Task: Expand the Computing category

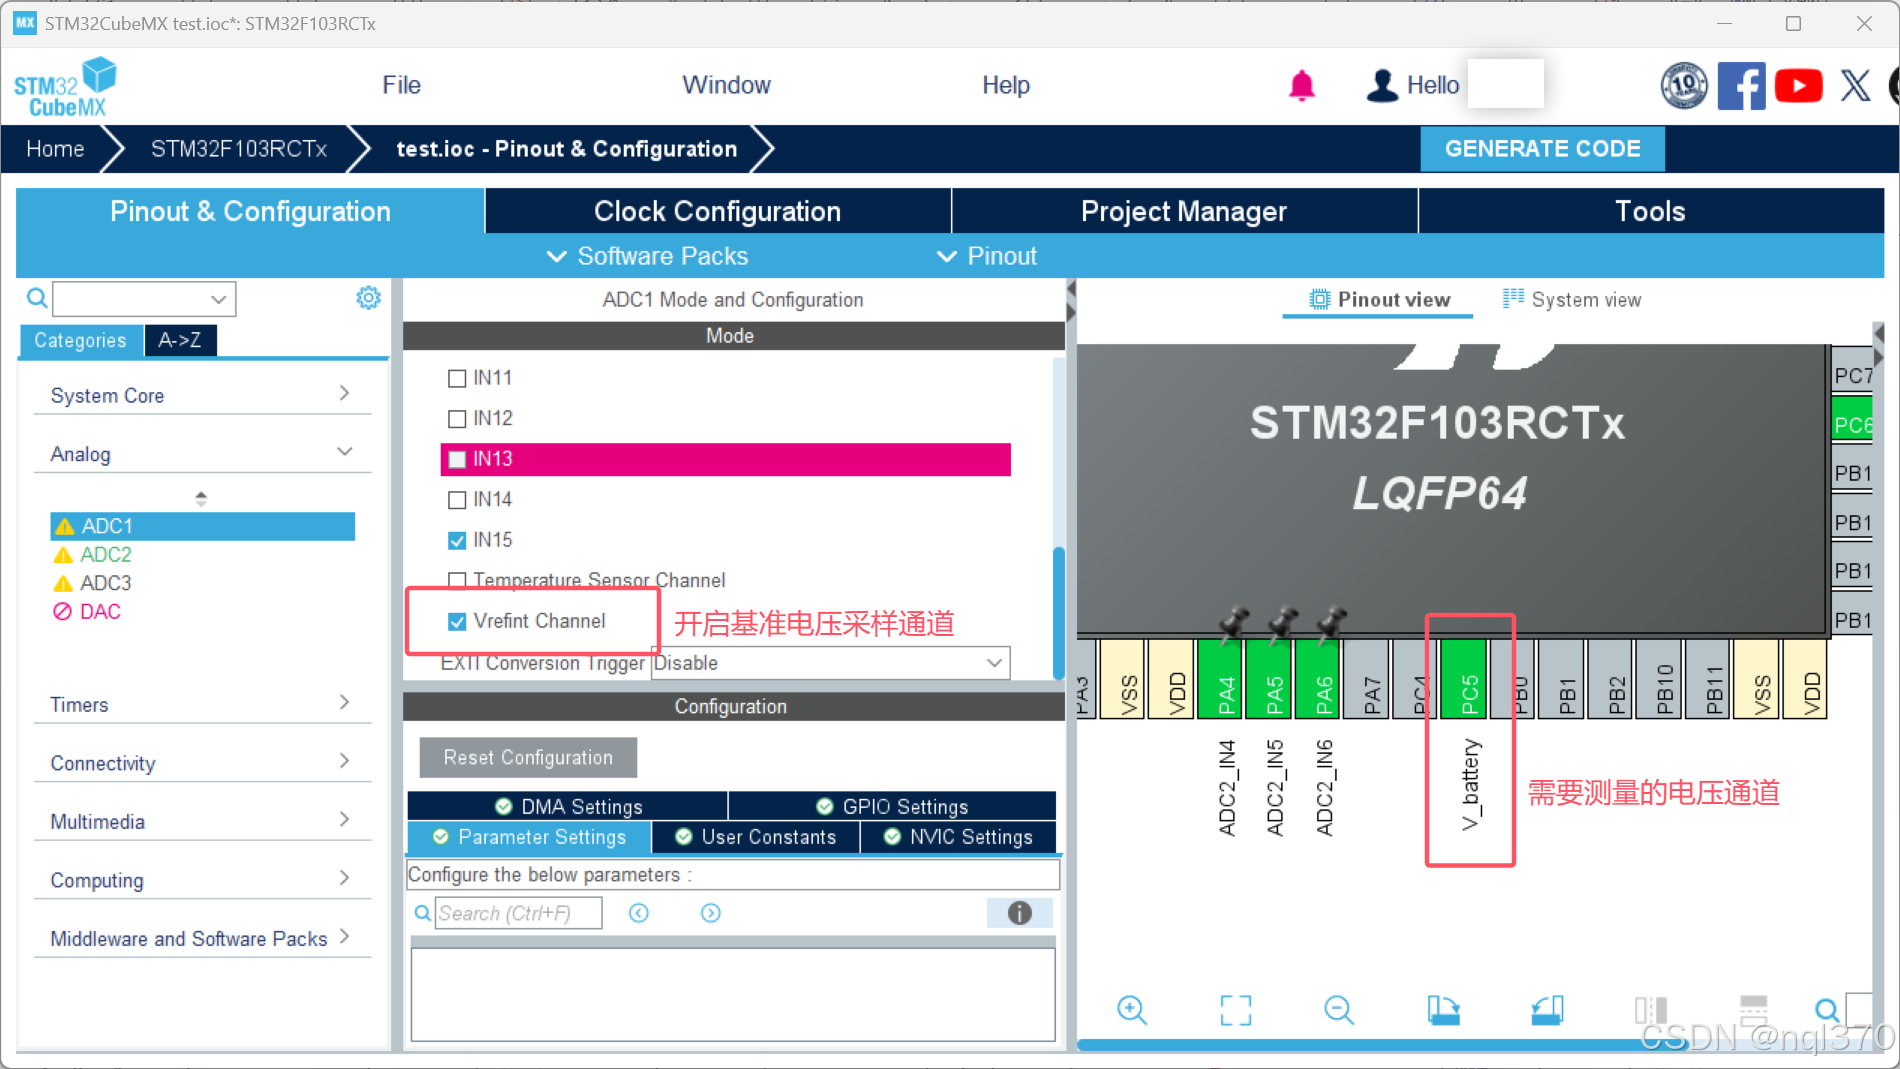Action: tap(202, 879)
